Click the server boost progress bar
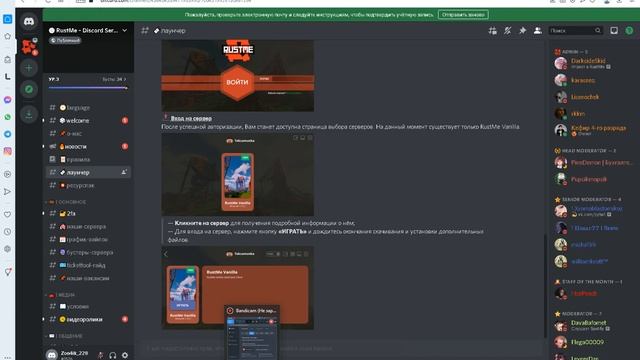The height and width of the screenshot is (360, 640). click(88, 87)
